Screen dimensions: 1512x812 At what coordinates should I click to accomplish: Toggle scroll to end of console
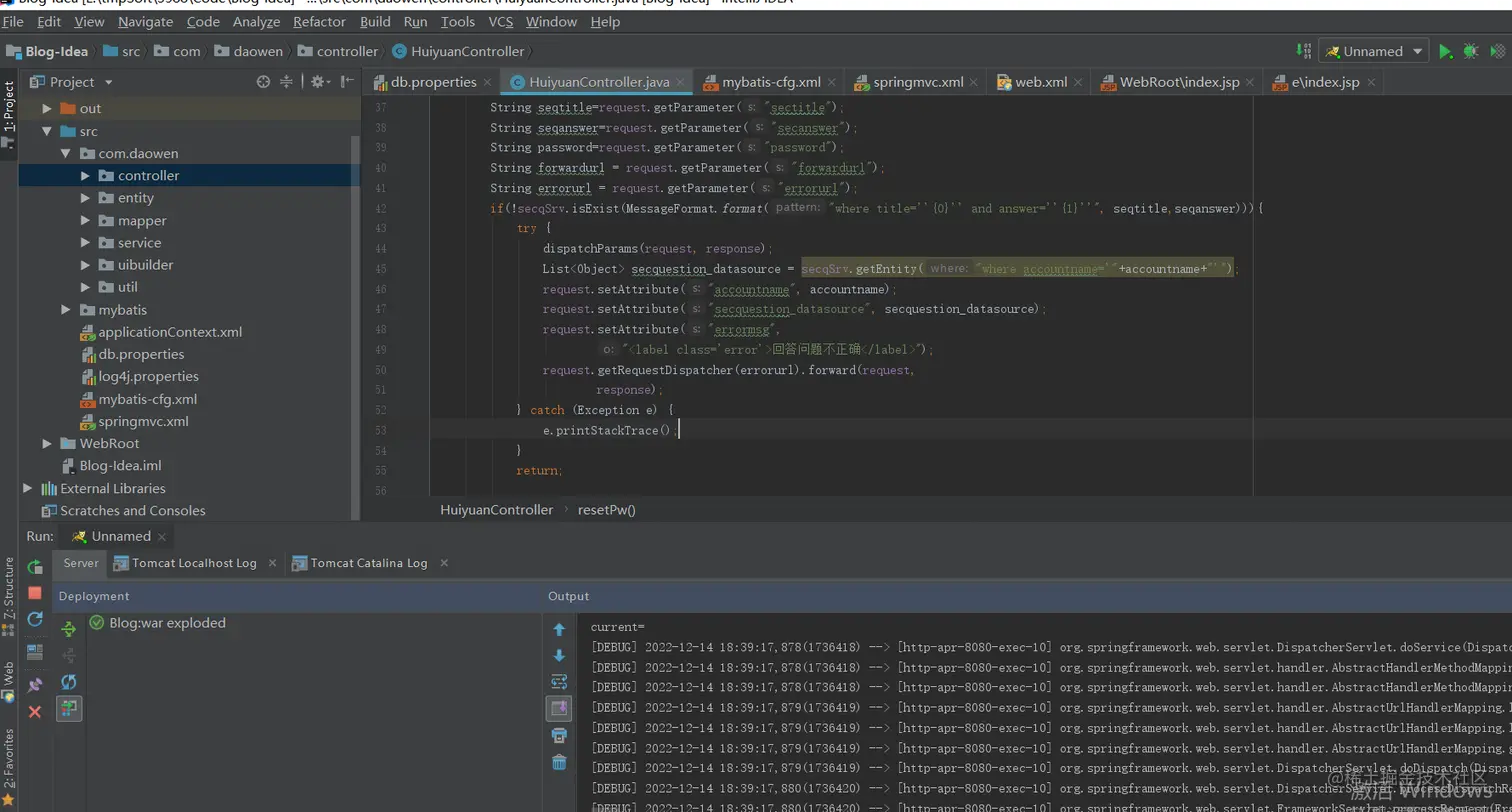pos(559,709)
